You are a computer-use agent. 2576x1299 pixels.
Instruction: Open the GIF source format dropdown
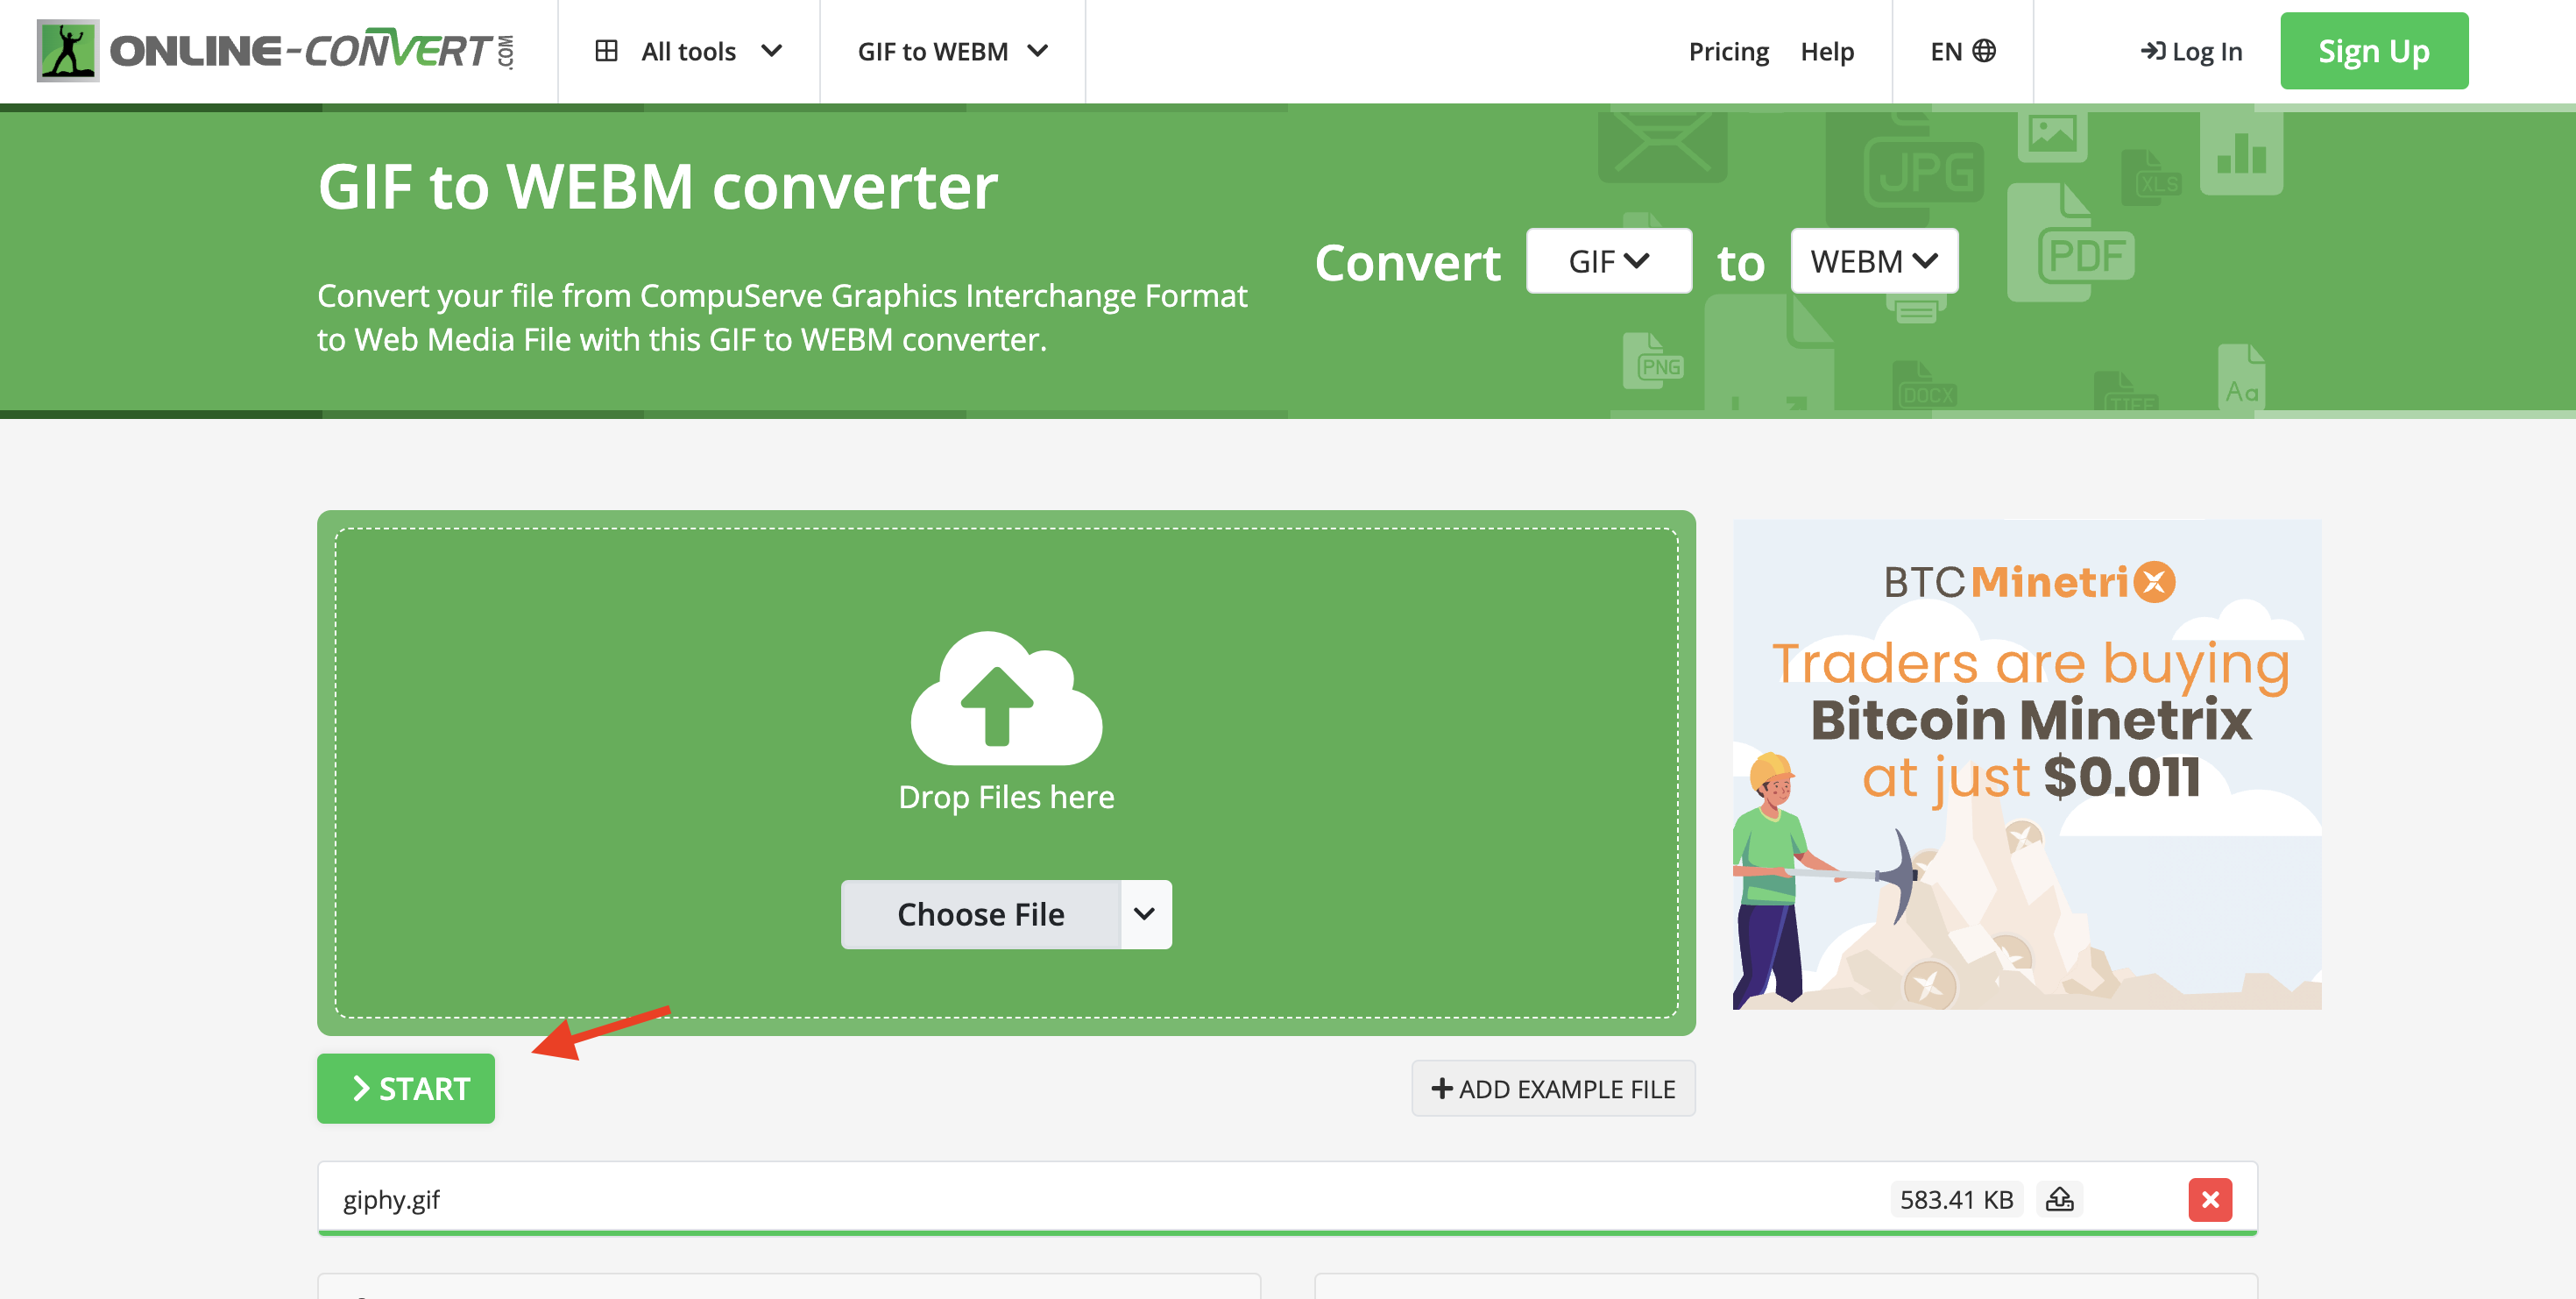click(x=1608, y=261)
